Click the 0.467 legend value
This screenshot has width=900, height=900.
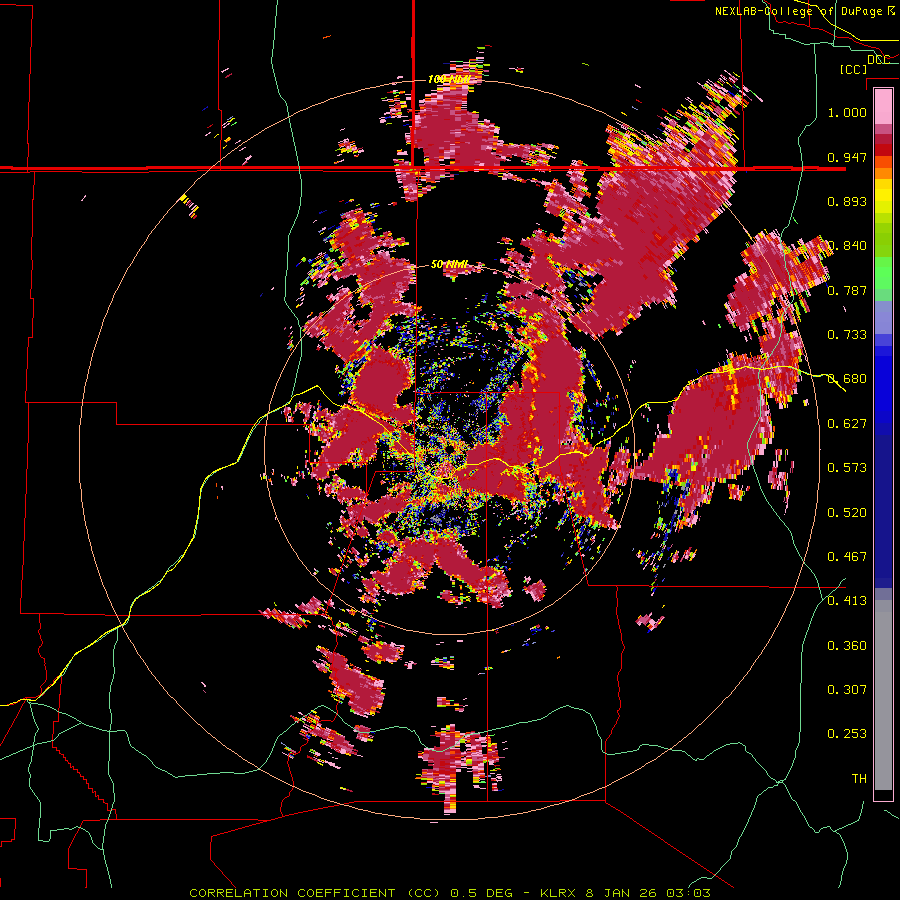(847, 557)
